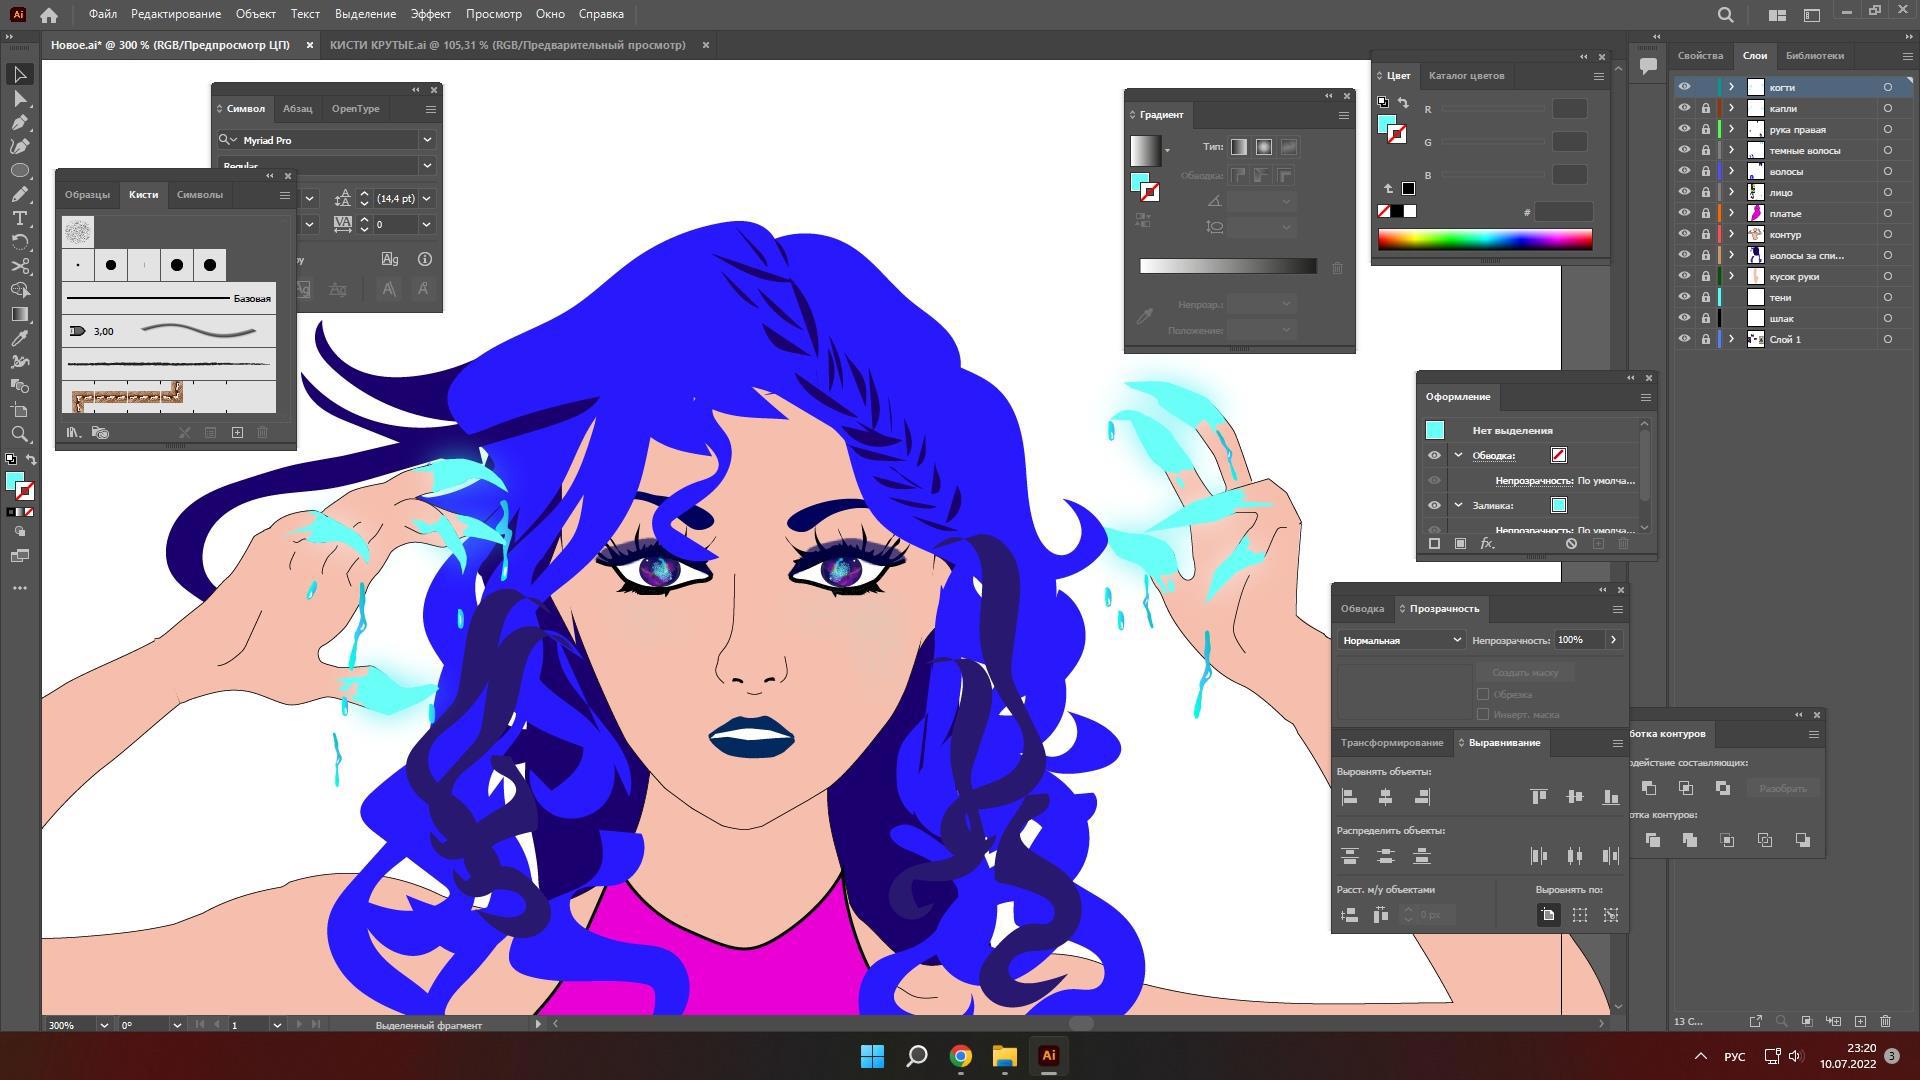Click linear gradient type icon
1920x1080 pixels.
click(x=1239, y=147)
